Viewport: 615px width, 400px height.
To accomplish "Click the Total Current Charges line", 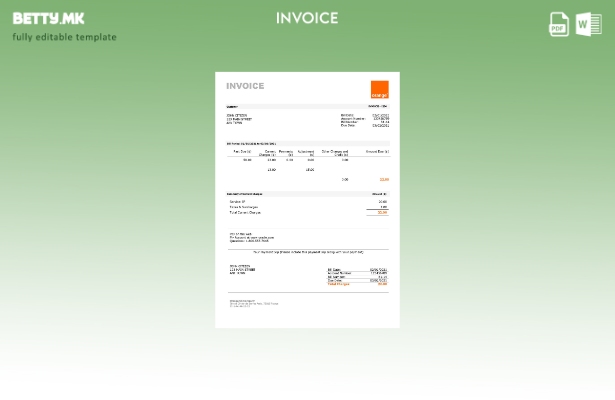I will tap(245, 213).
